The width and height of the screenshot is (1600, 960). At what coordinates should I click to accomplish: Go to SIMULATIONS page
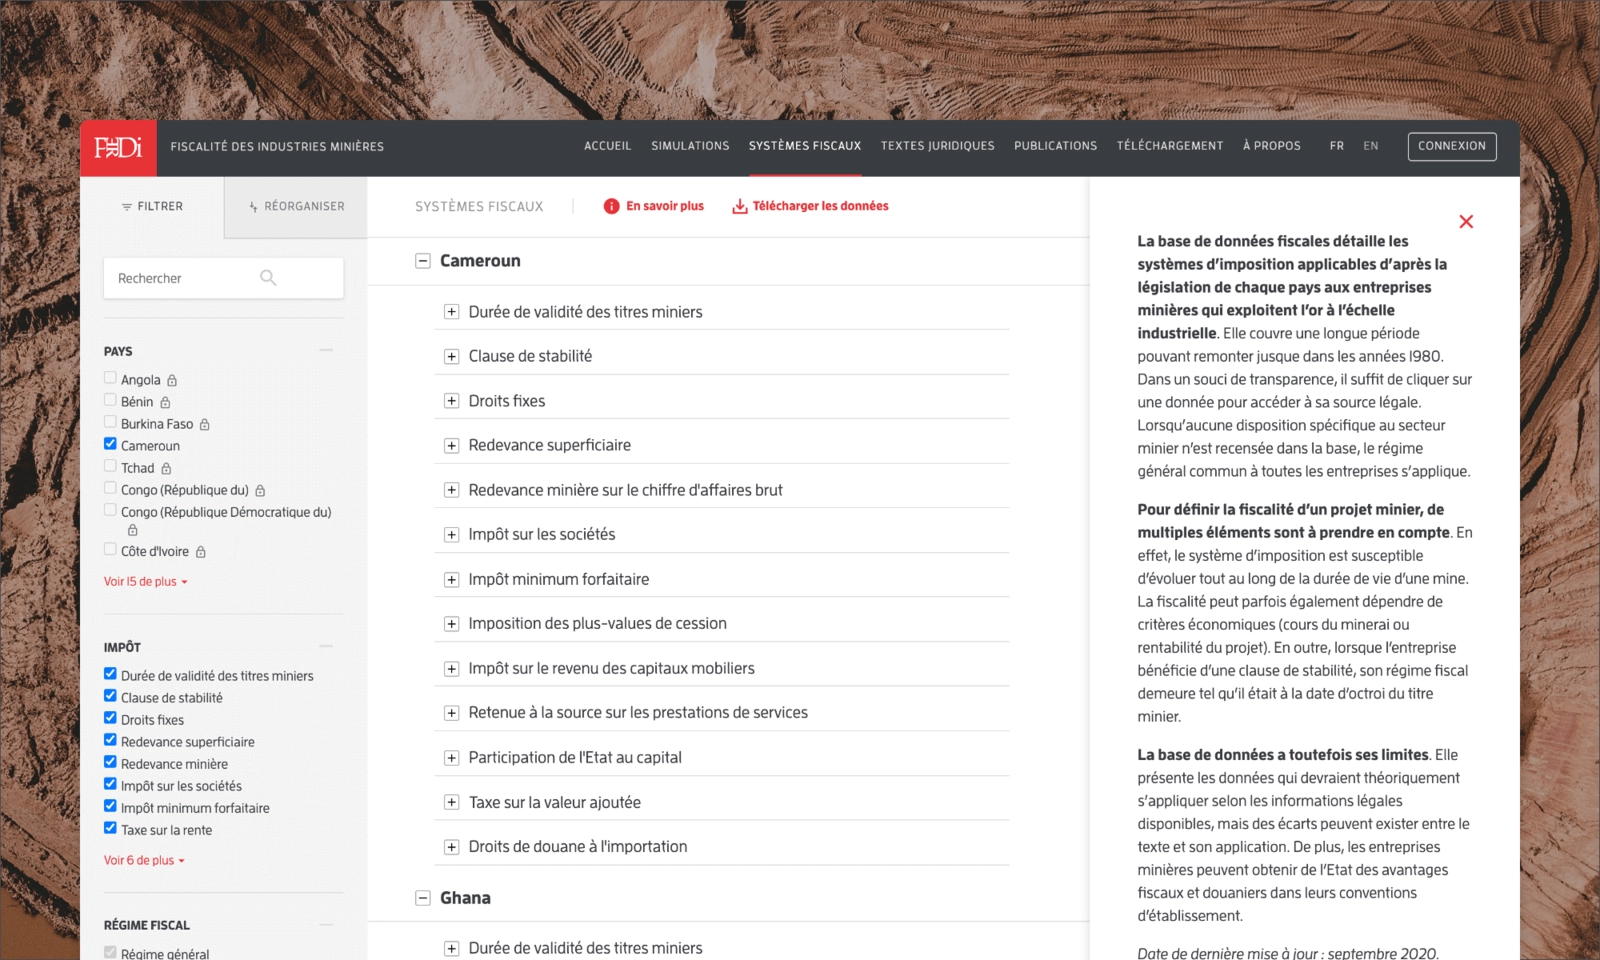690,146
